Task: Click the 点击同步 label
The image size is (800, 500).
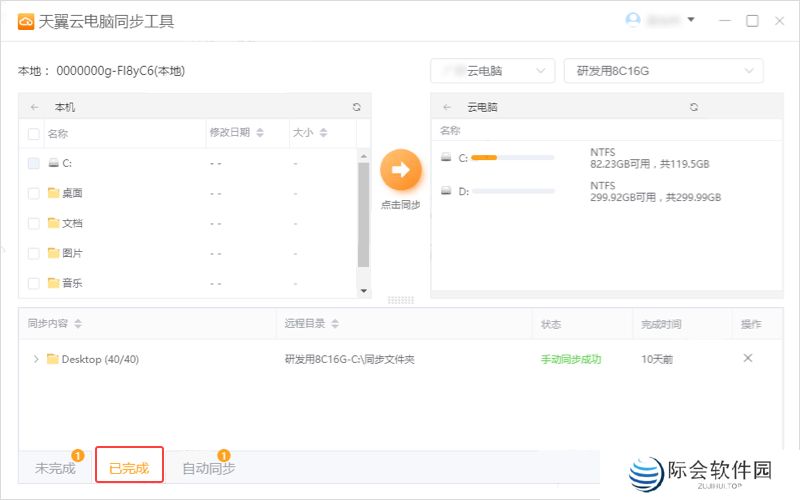Action: [x=401, y=205]
